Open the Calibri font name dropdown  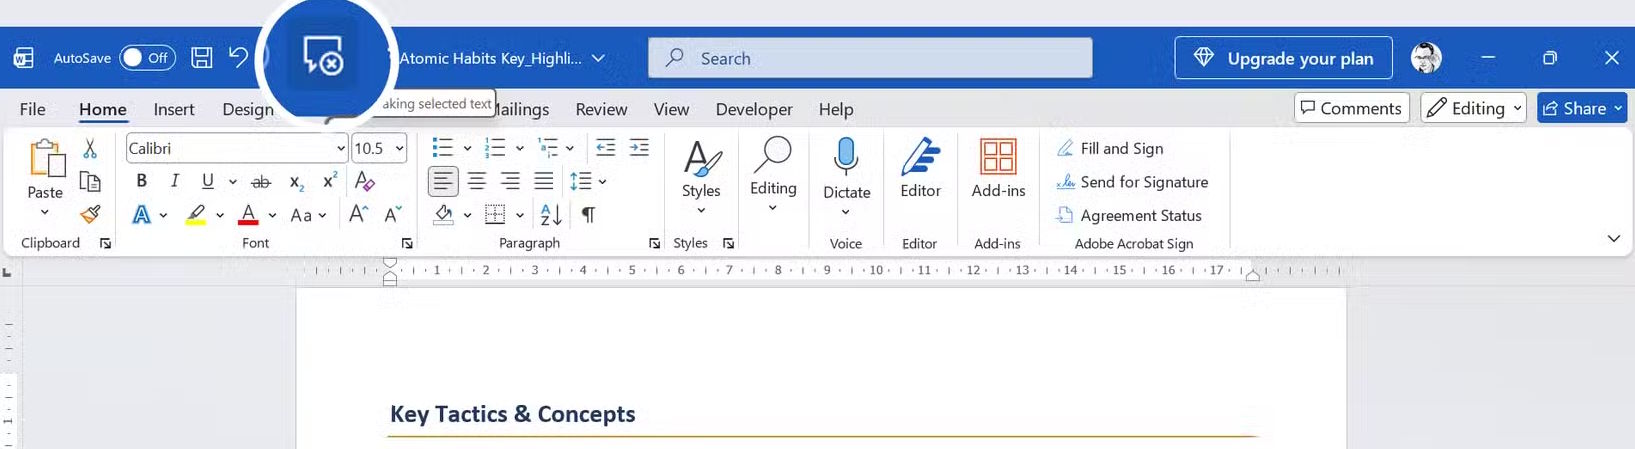pos(340,148)
